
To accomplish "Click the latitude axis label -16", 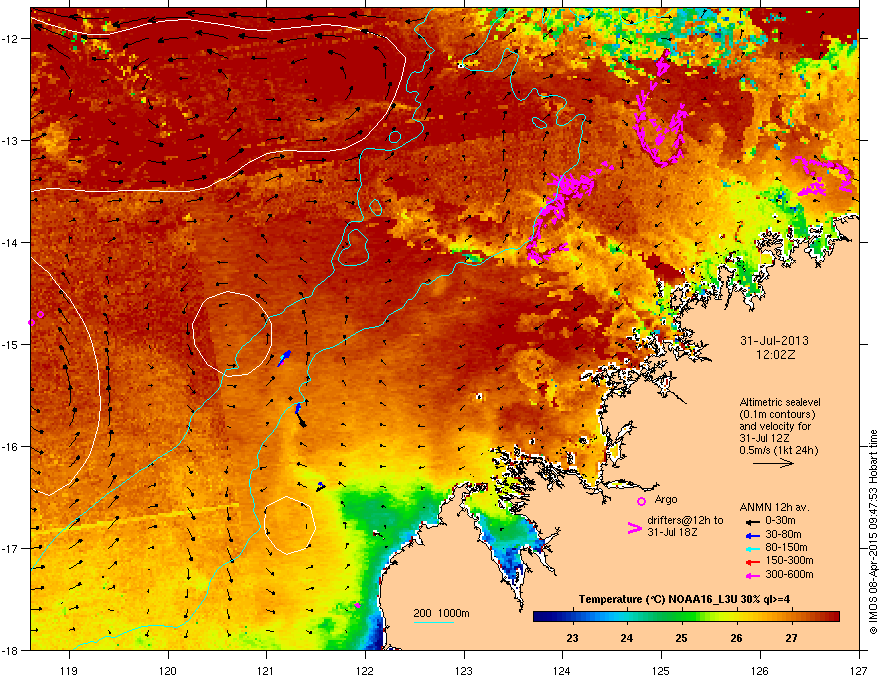I will coord(10,446).
